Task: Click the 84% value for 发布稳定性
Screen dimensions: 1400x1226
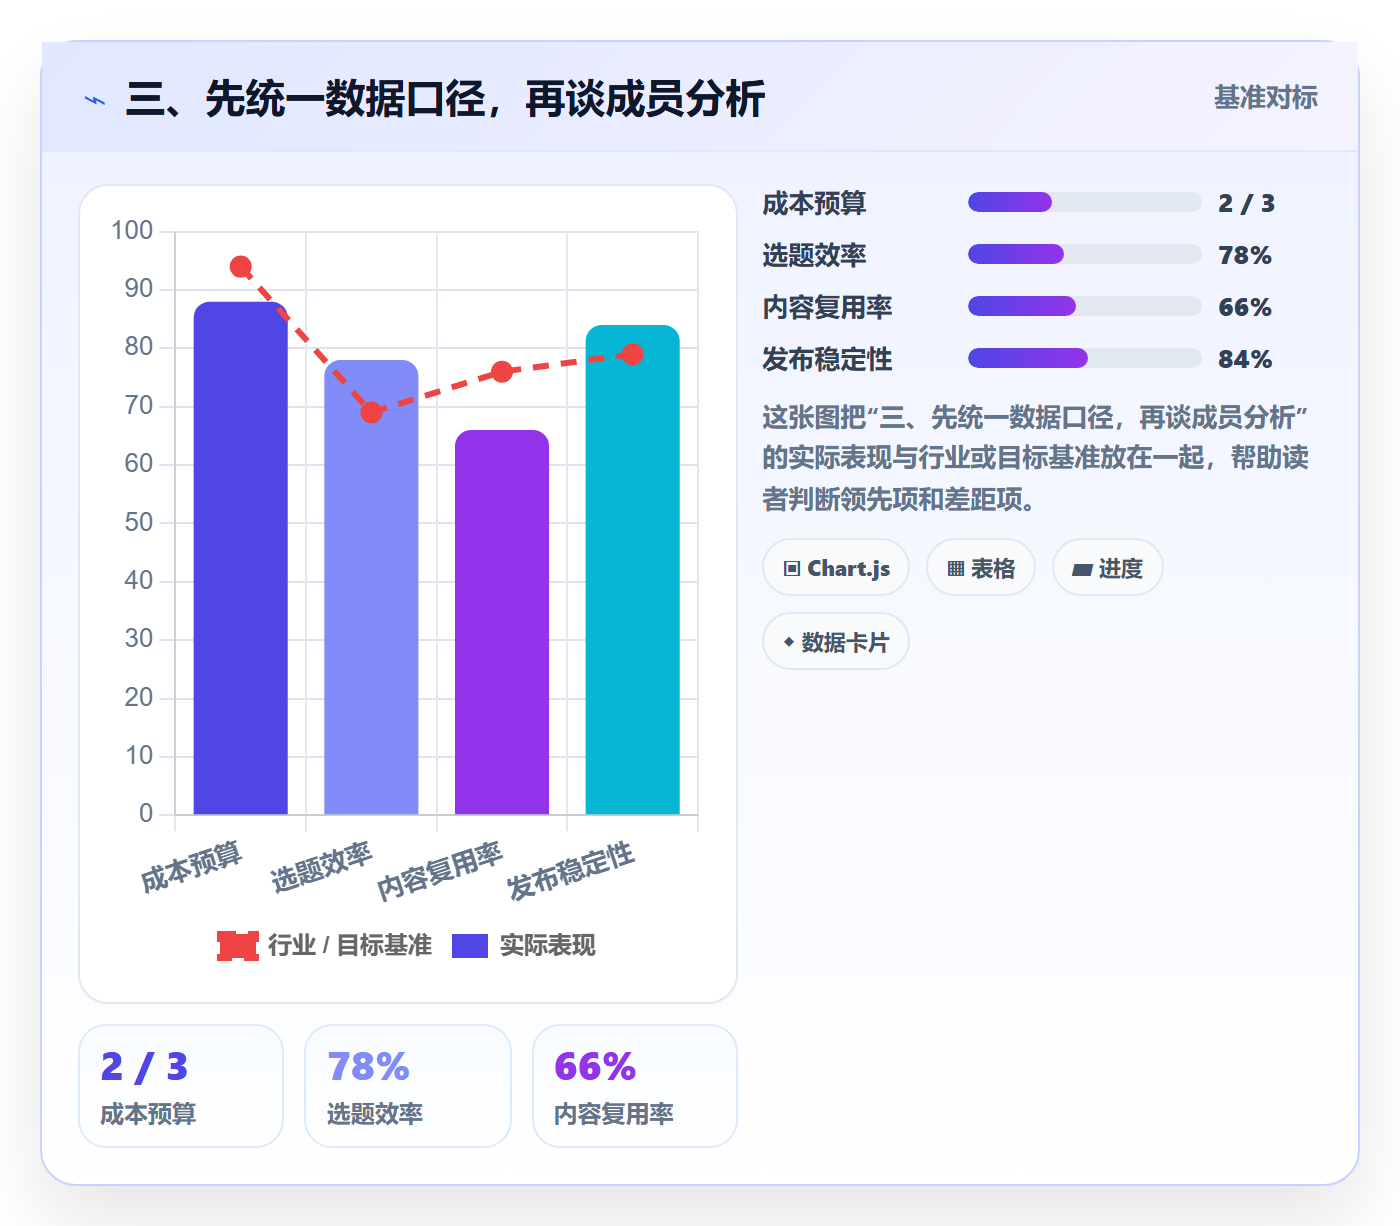Action: 1245,359
